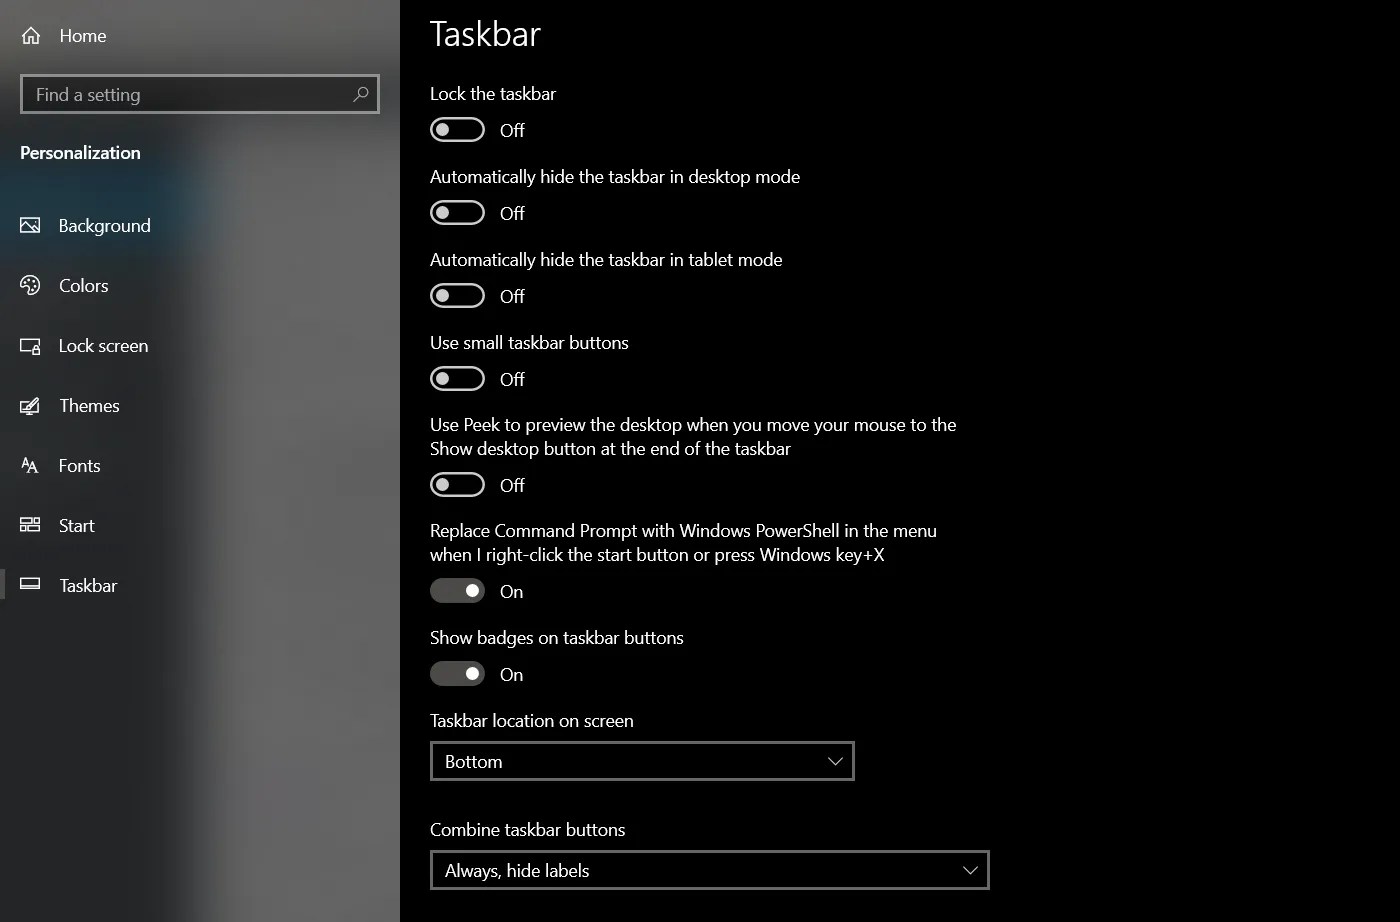Turn on automatic taskbar hiding in desktop mode

tap(457, 212)
